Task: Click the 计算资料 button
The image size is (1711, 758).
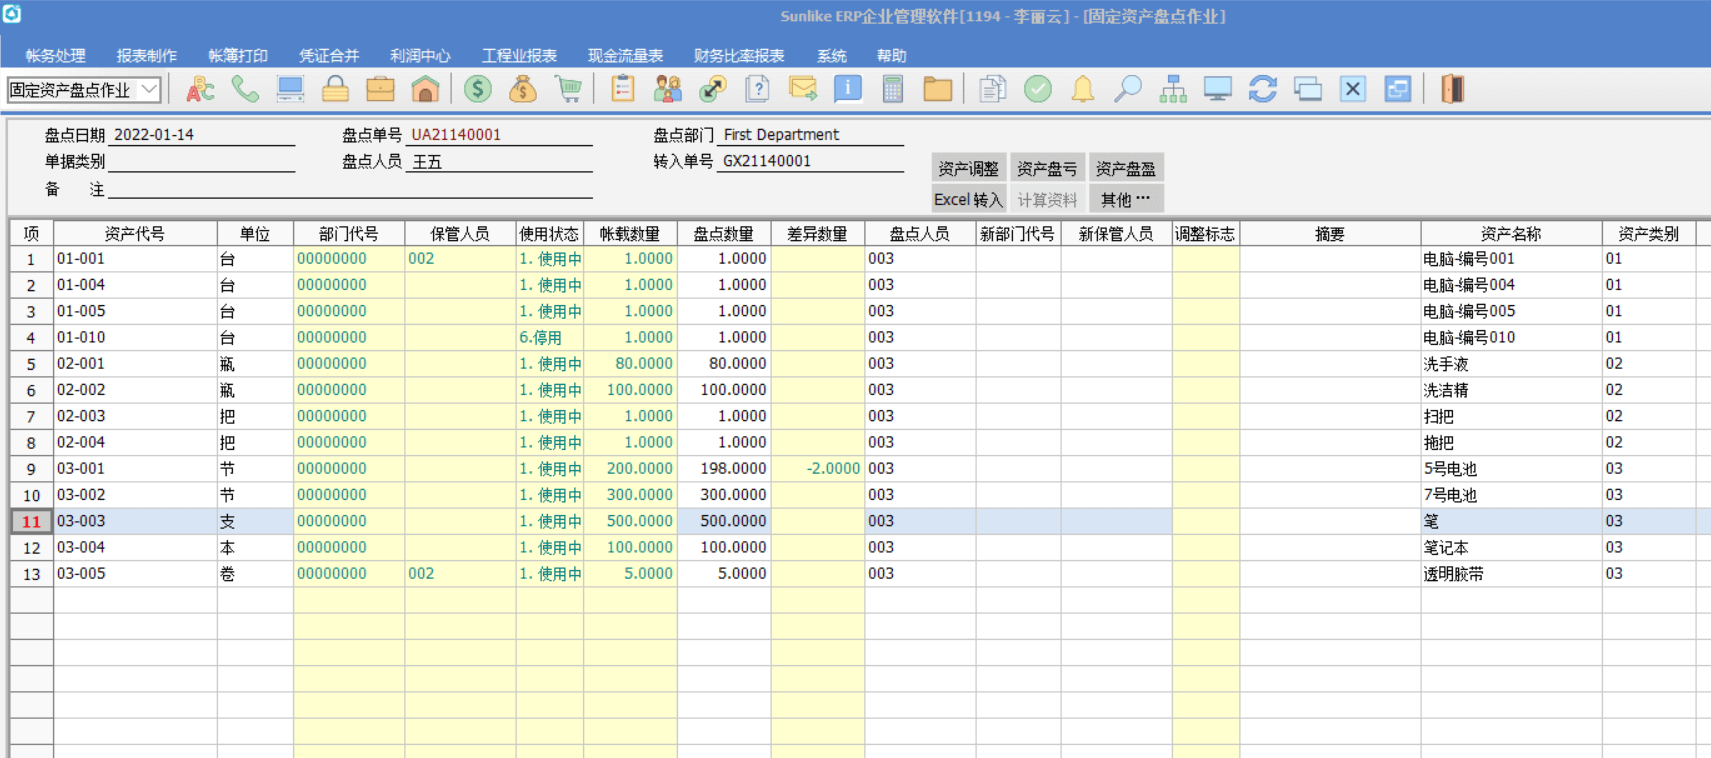Action: [x=1047, y=199]
